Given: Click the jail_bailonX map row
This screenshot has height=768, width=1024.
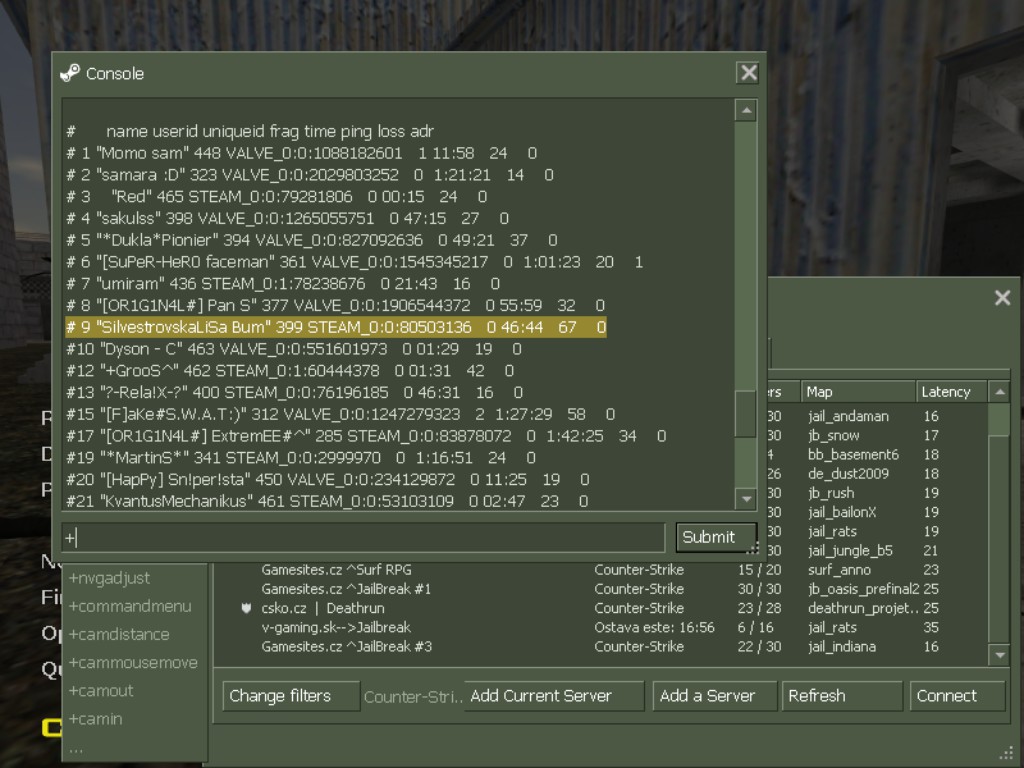Looking at the screenshot, I should coord(842,512).
